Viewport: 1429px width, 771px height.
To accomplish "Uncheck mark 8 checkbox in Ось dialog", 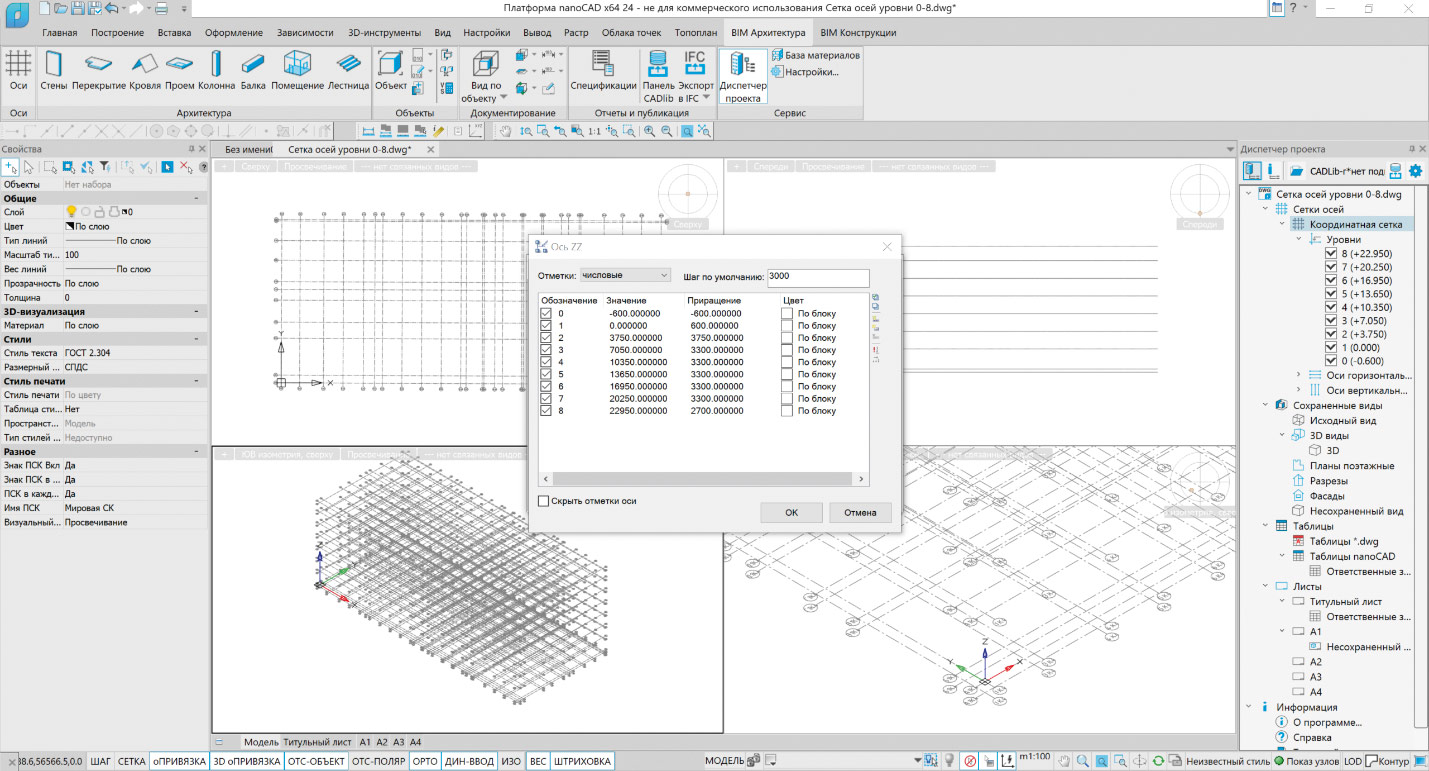I will (x=546, y=411).
